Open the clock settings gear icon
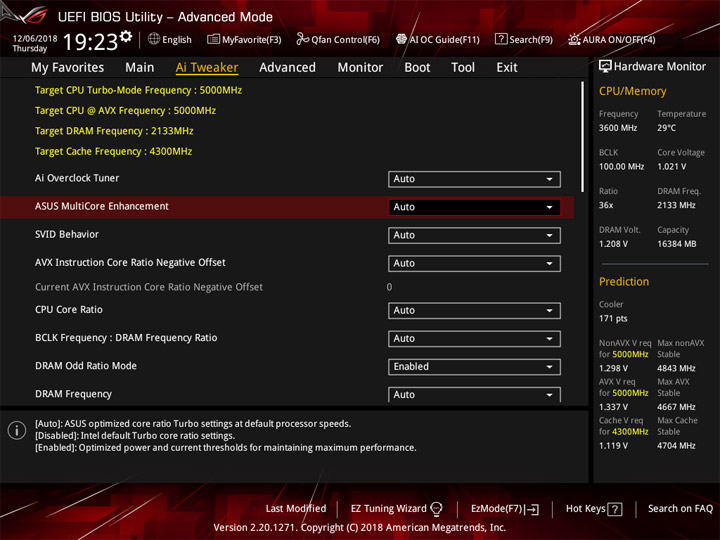The width and height of the screenshot is (720, 540). pos(126,36)
